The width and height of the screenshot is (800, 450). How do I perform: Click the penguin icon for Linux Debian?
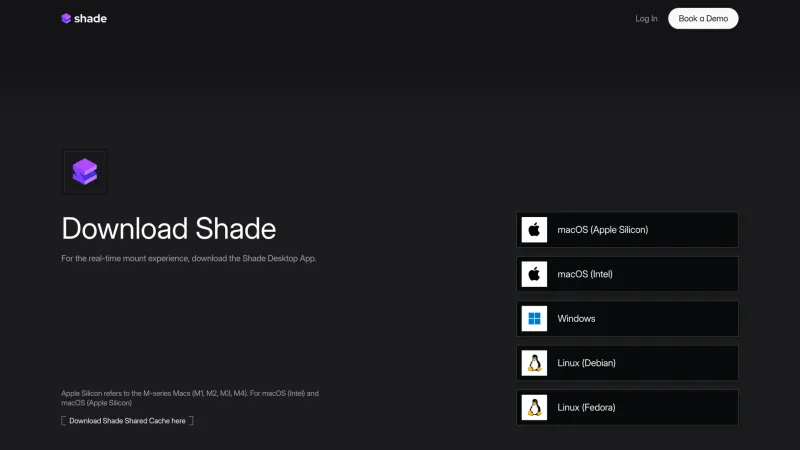(x=534, y=363)
